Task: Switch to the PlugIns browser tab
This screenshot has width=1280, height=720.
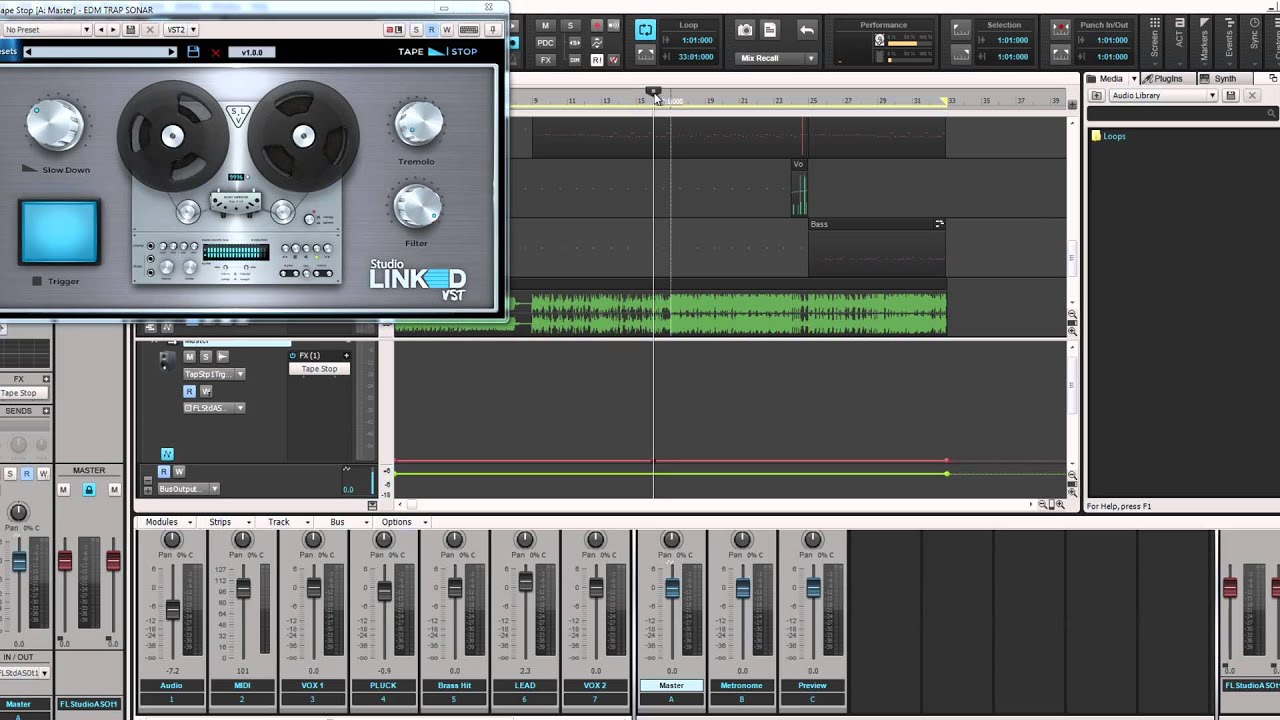Action: 1168,79
